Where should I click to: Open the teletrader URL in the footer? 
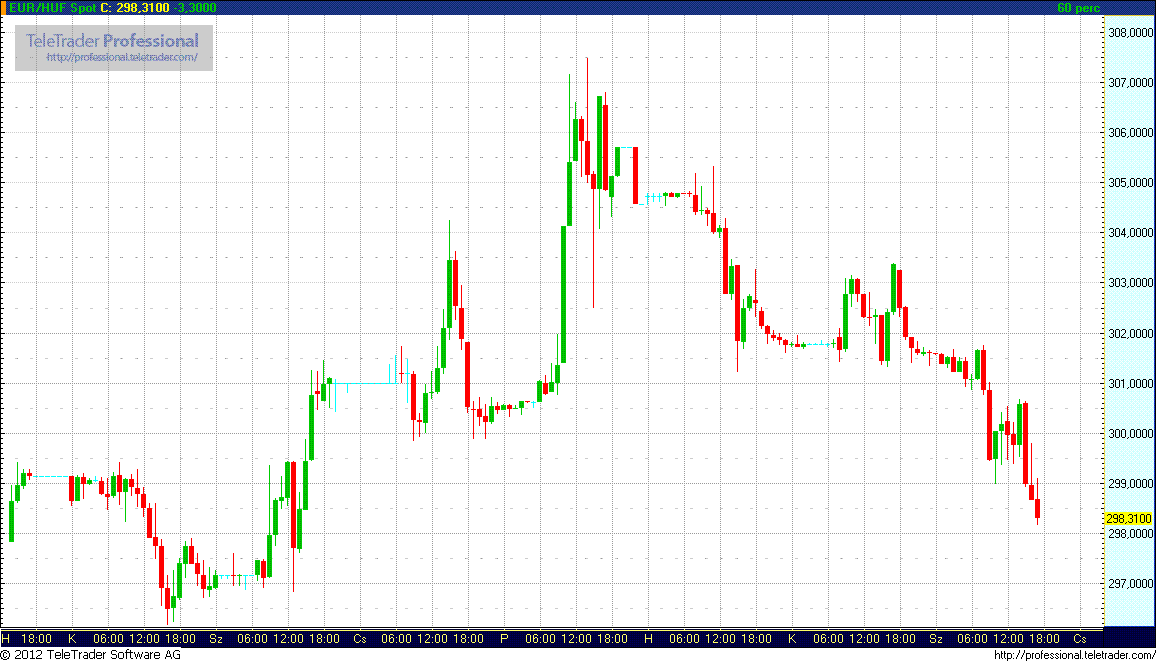point(1074,655)
